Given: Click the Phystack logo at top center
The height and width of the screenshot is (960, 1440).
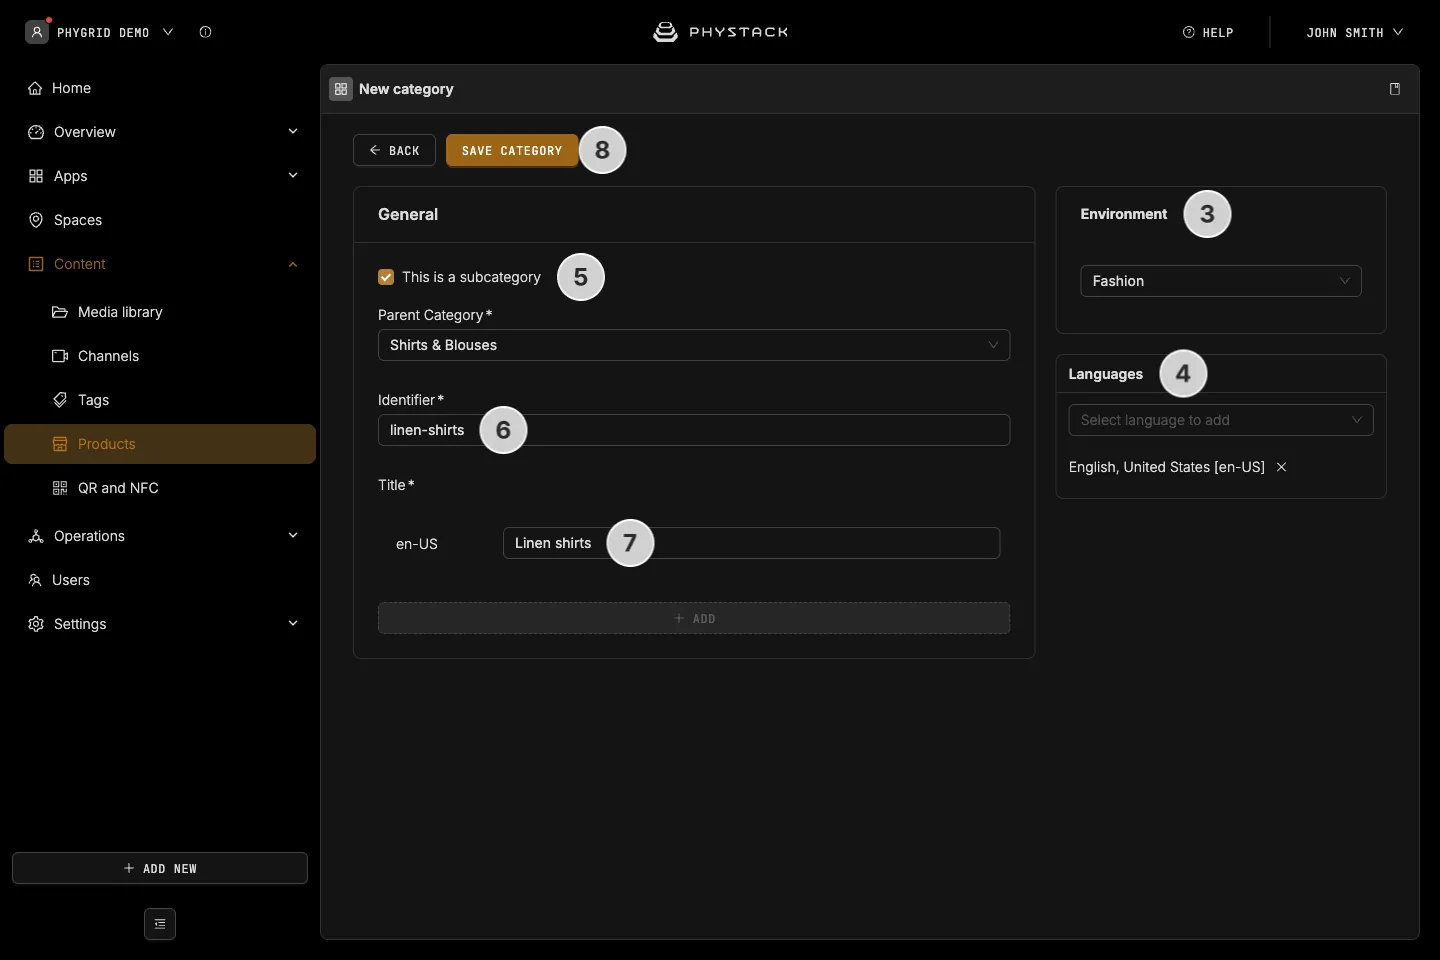Looking at the screenshot, I should click(x=720, y=32).
